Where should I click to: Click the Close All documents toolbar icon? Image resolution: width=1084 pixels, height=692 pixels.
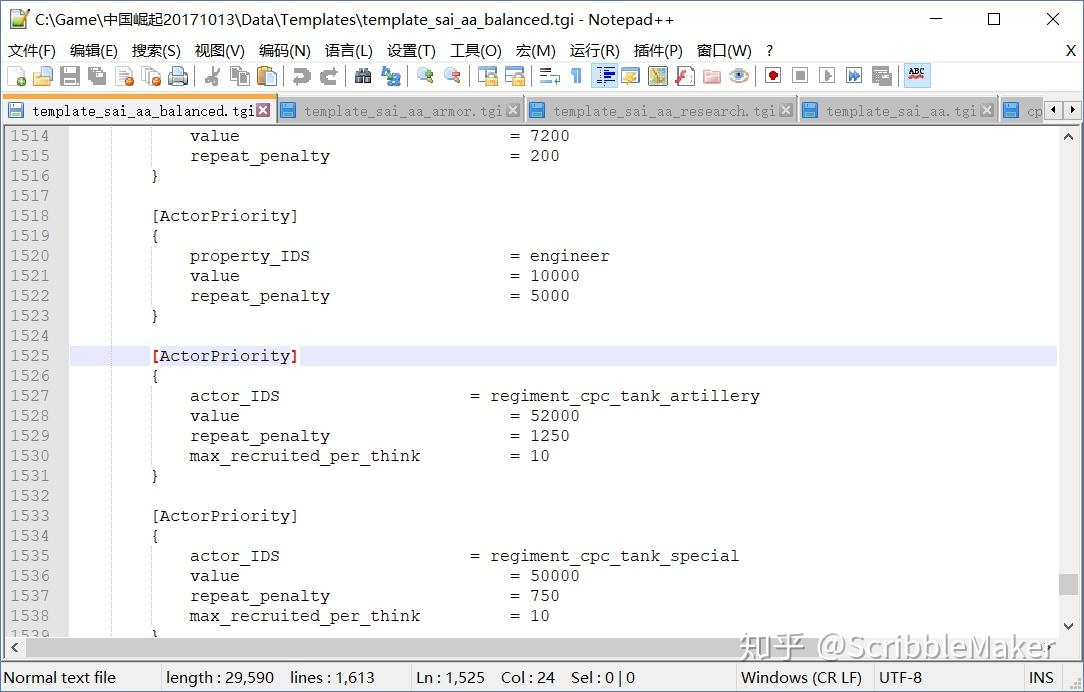point(151,76)
